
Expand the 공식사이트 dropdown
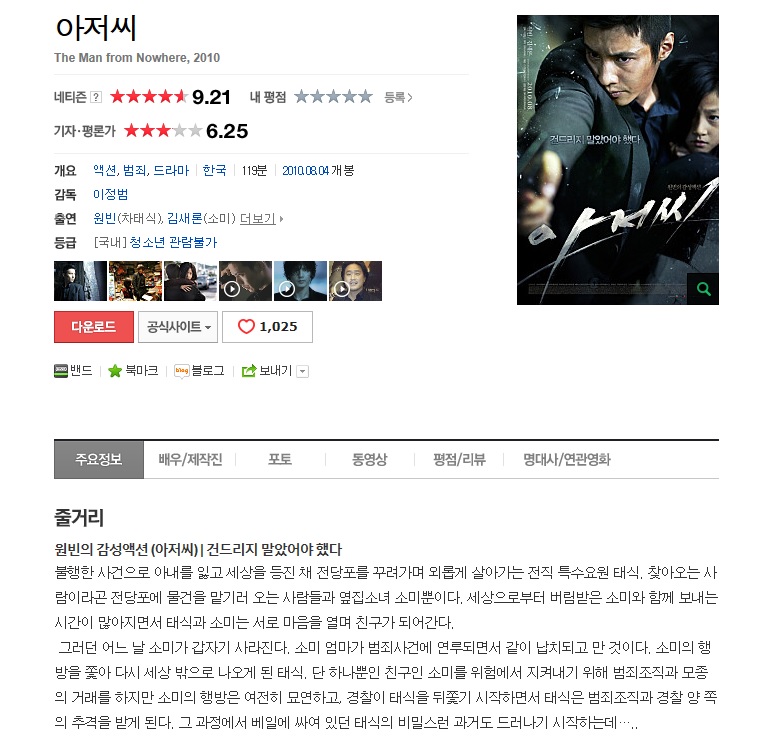tap(178, 327)
